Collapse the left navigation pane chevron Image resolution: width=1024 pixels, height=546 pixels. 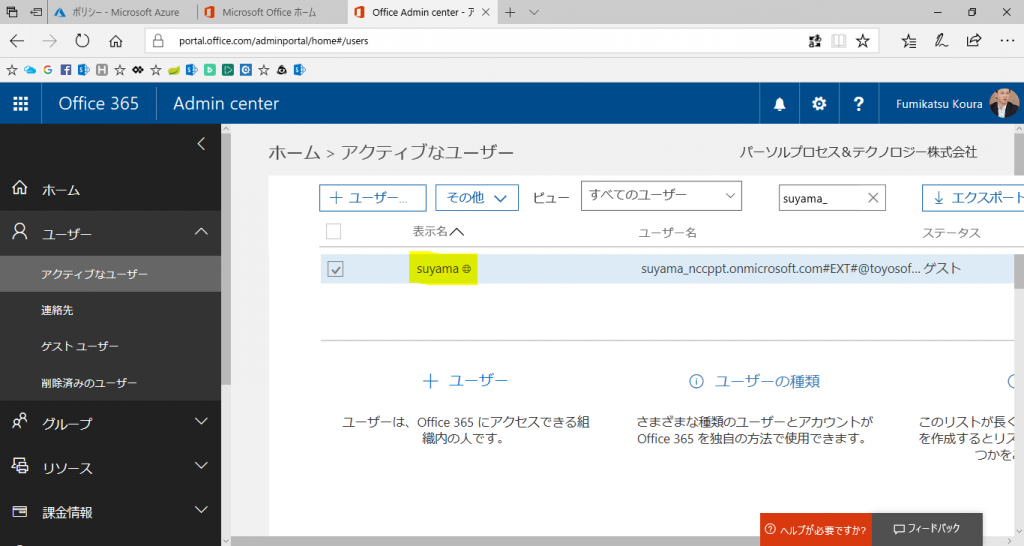coord(201,144)
